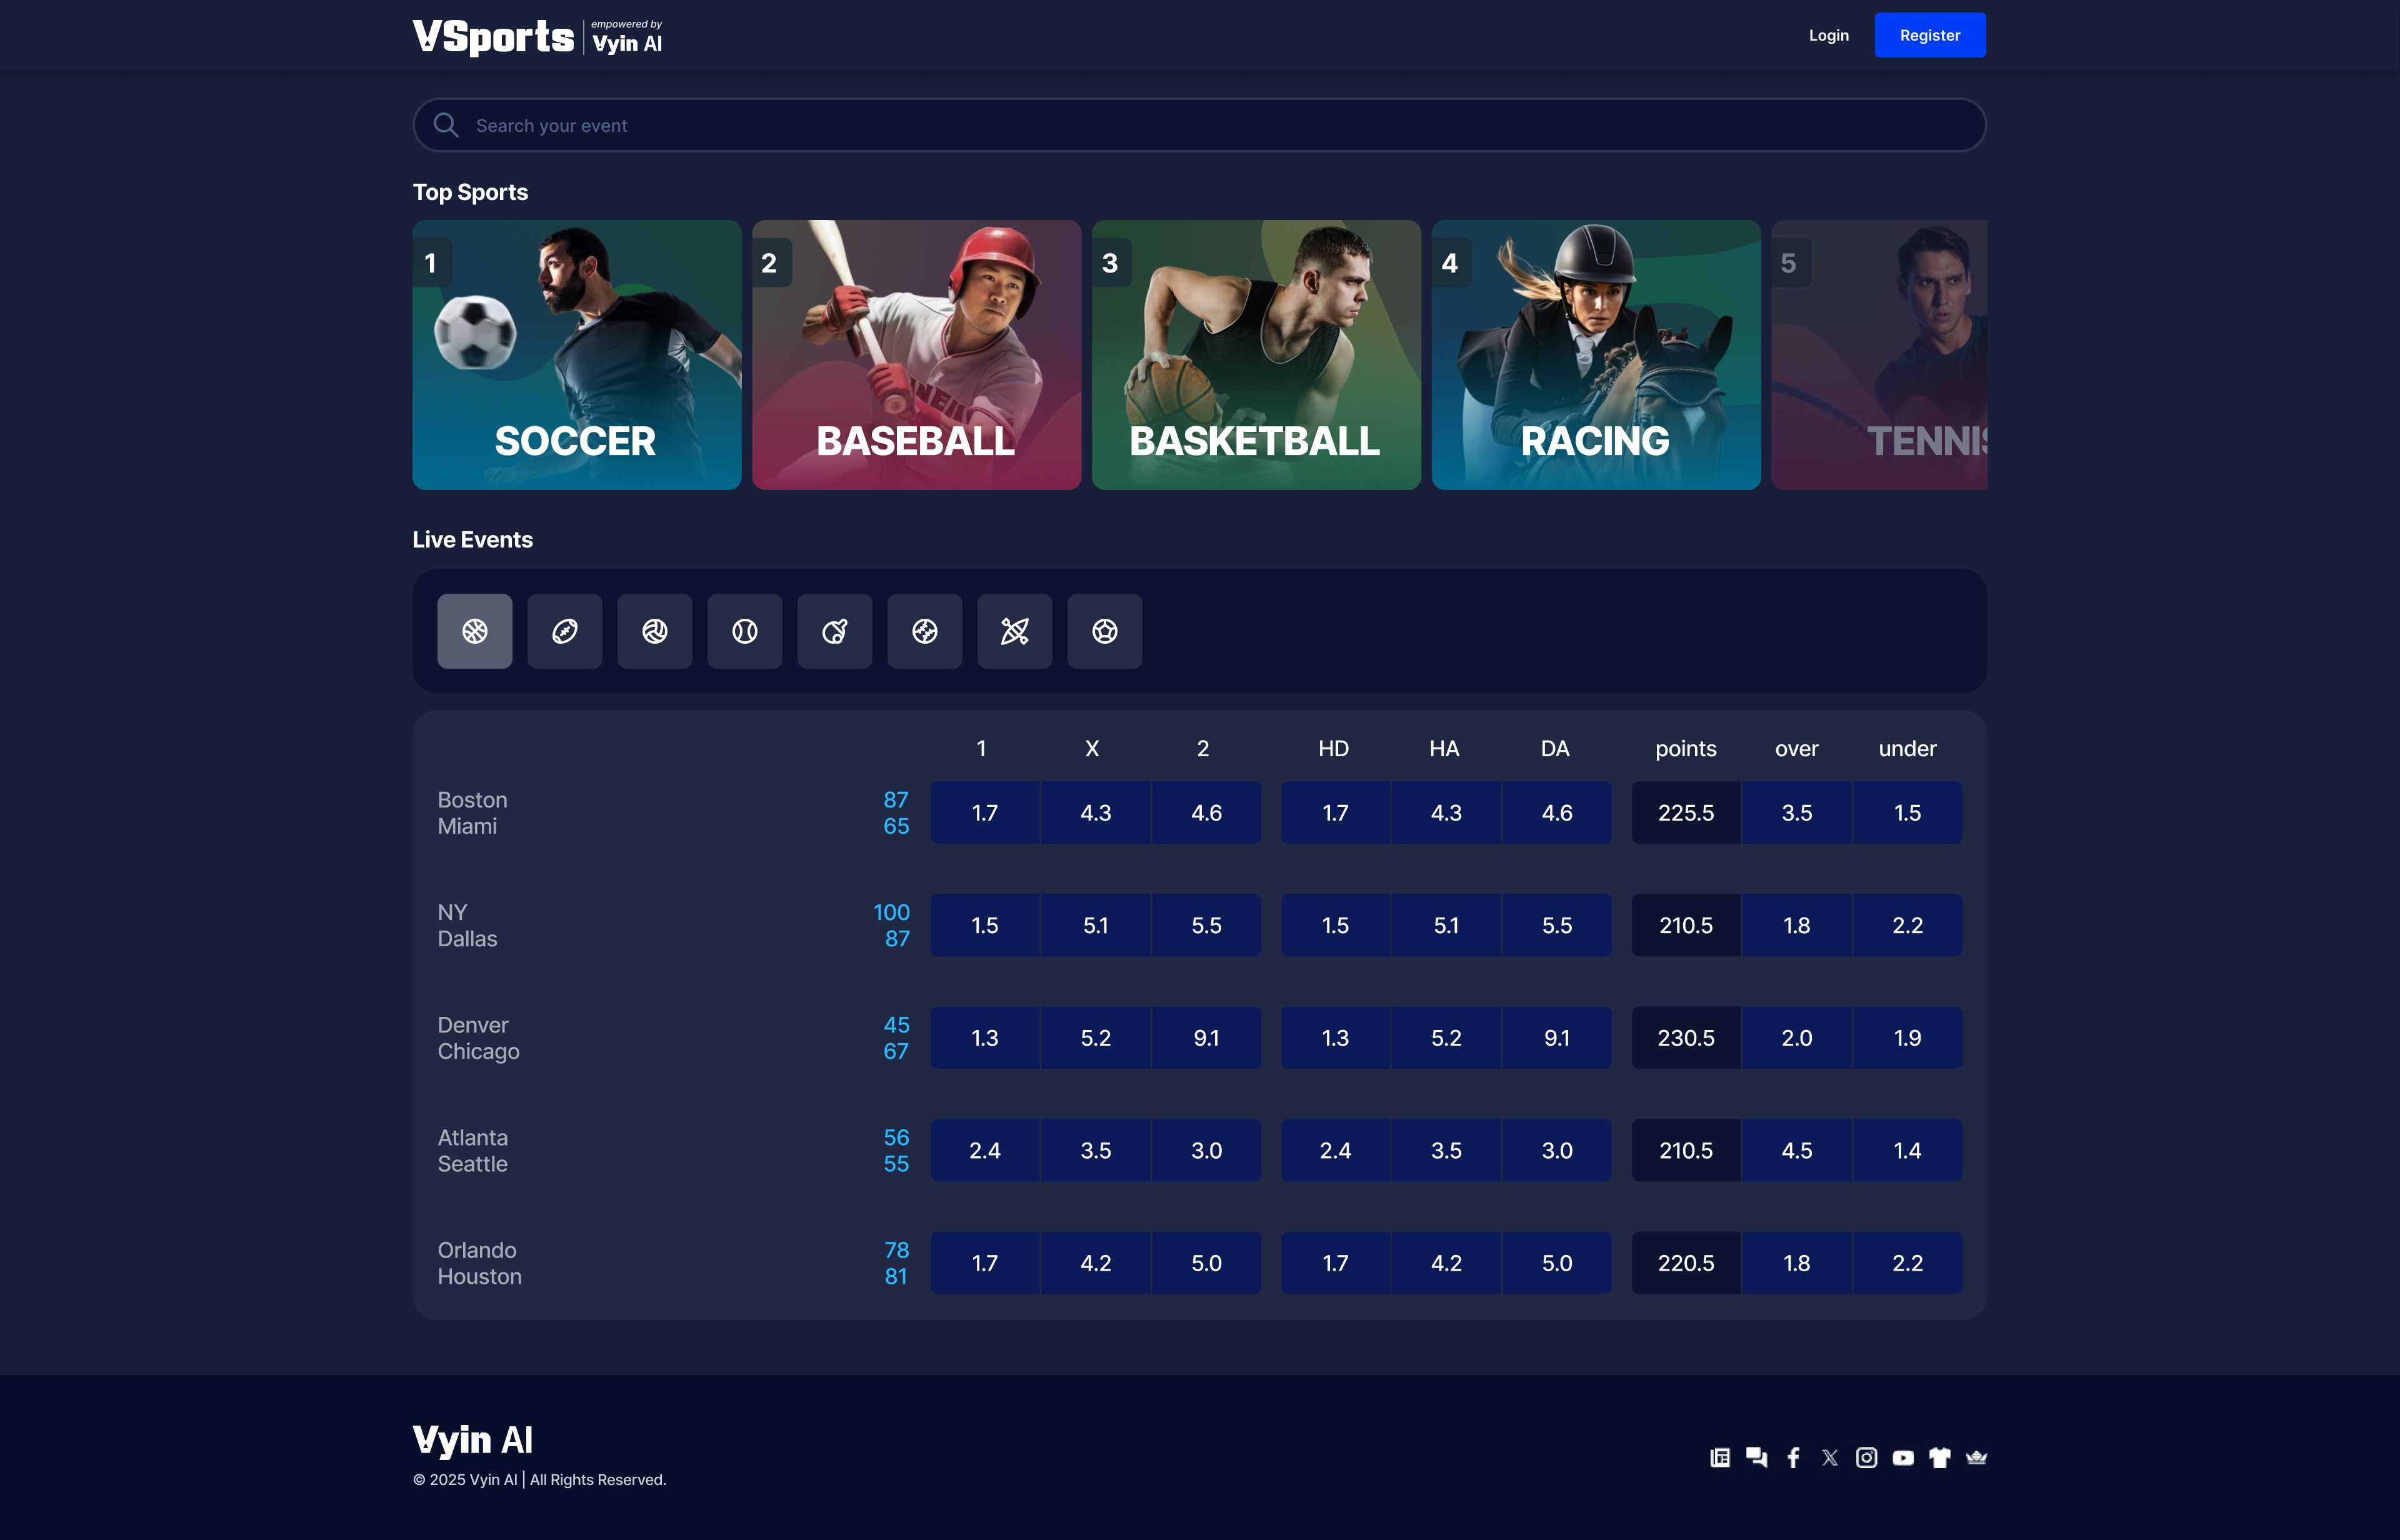Pick Denver–Chicago X odds 5.2
Image resolution: width=2400 pixels, height=1540 pixels.
pyautogui.click(x=1096, y=1038)
